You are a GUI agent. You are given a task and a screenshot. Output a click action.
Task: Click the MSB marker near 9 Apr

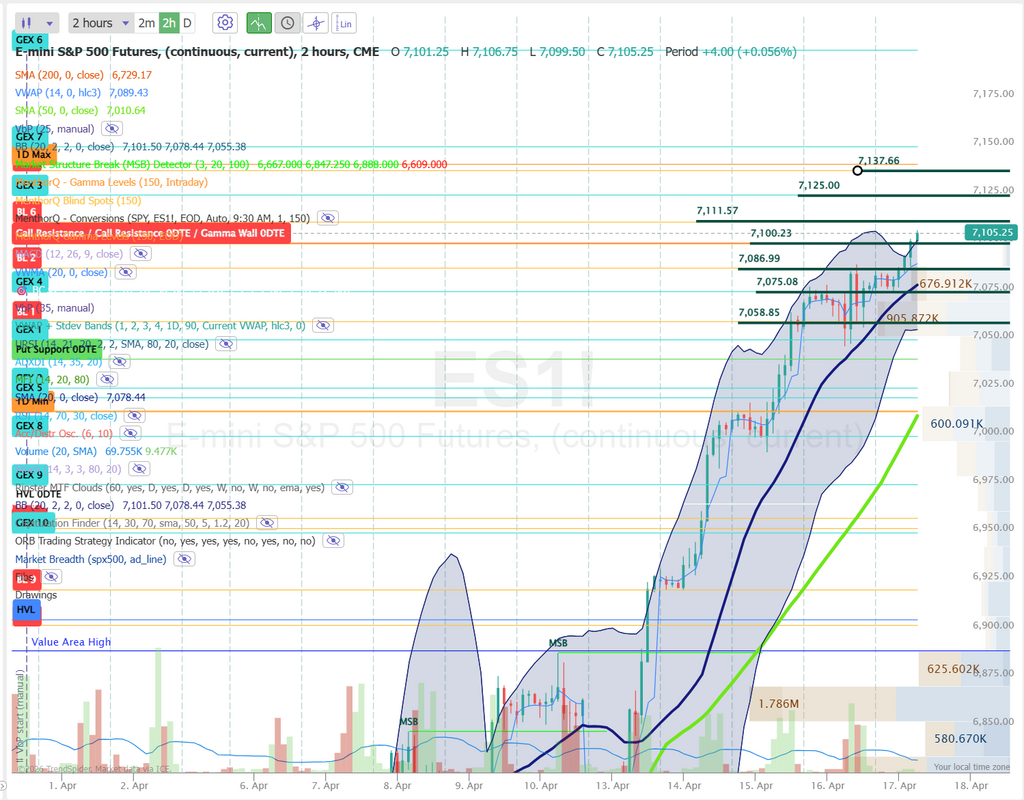coord(557,643)
